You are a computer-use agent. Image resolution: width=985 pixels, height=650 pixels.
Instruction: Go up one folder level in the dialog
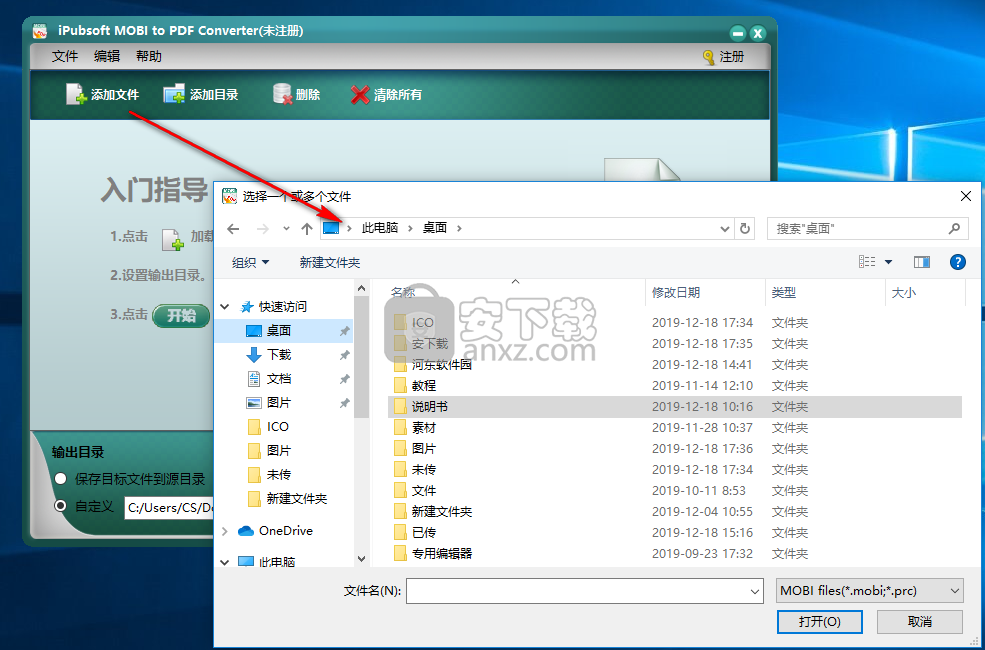(x=307, y=229)
